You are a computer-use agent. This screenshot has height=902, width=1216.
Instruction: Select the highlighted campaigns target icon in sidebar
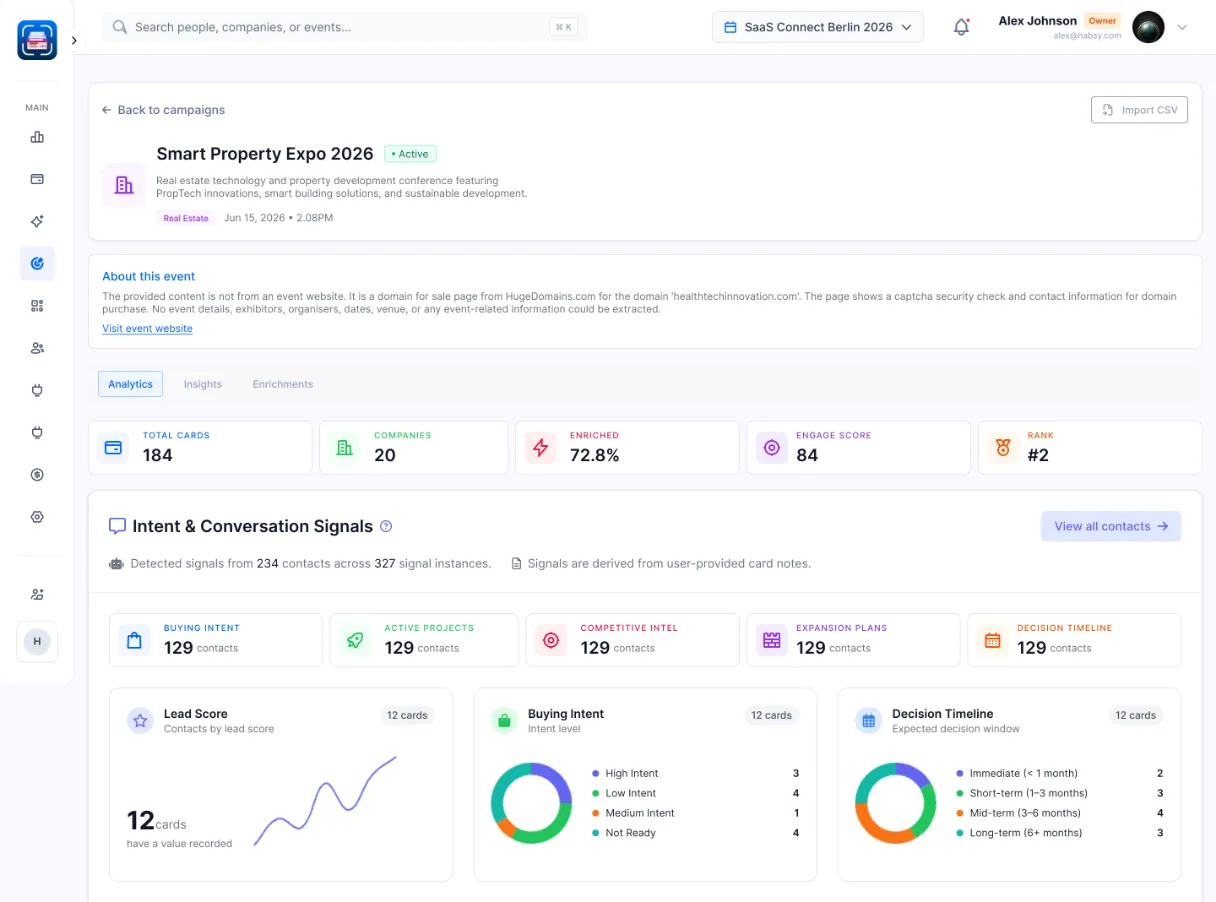pos(37,263)
